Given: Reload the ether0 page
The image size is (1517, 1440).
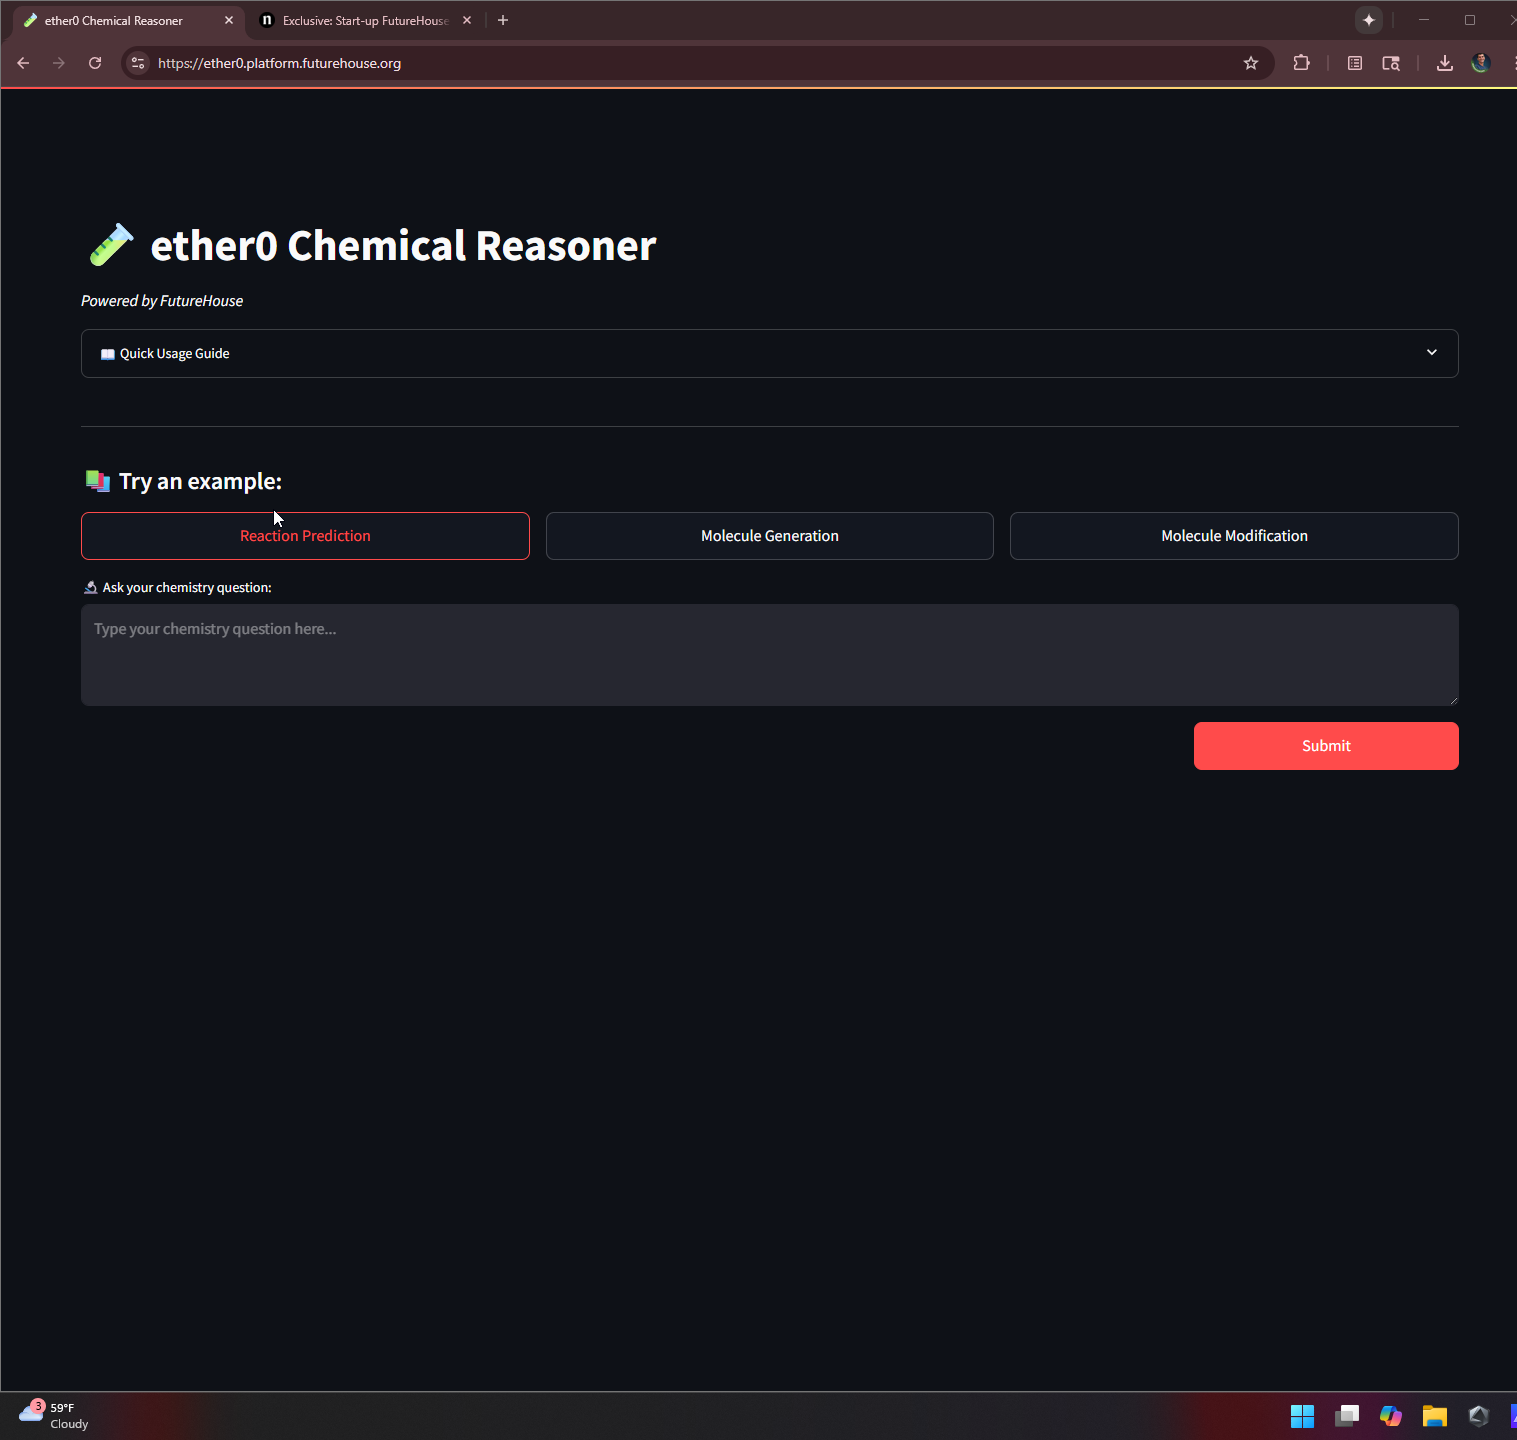Looking at the screenshot, I should tap(95, 63).
